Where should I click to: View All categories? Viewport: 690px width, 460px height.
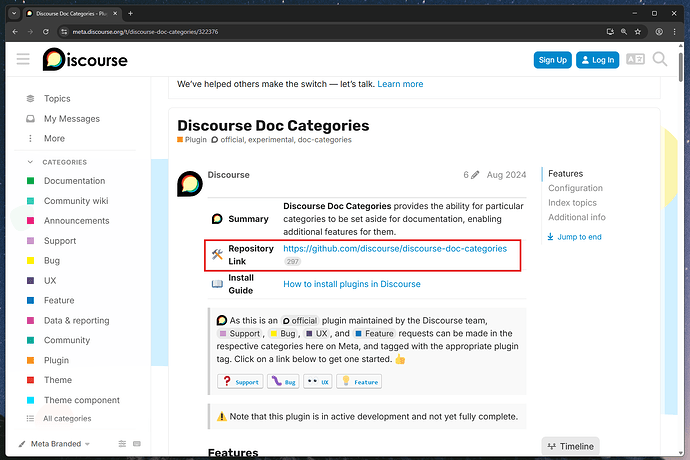click(67, 419)
